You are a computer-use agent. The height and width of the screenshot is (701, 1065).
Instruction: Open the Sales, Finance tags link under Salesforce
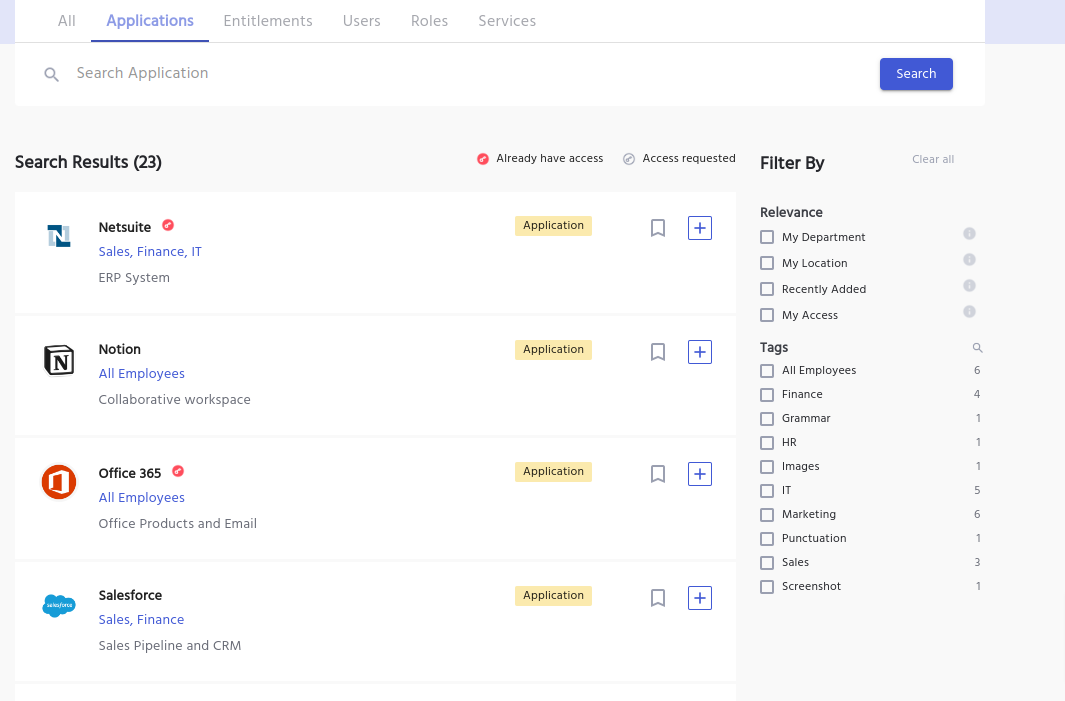point(141,620)
